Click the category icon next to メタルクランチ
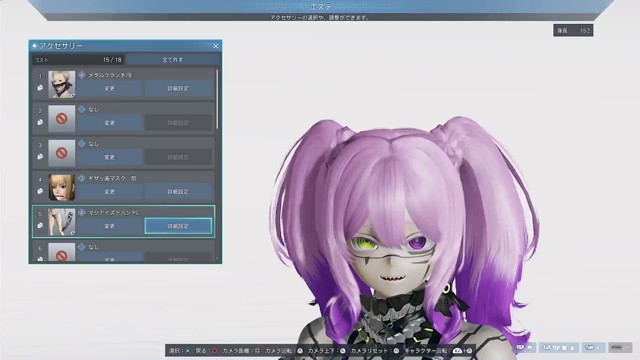Image resolution: width=640 pixels, height=360 pixels. [x=82, y=75]
